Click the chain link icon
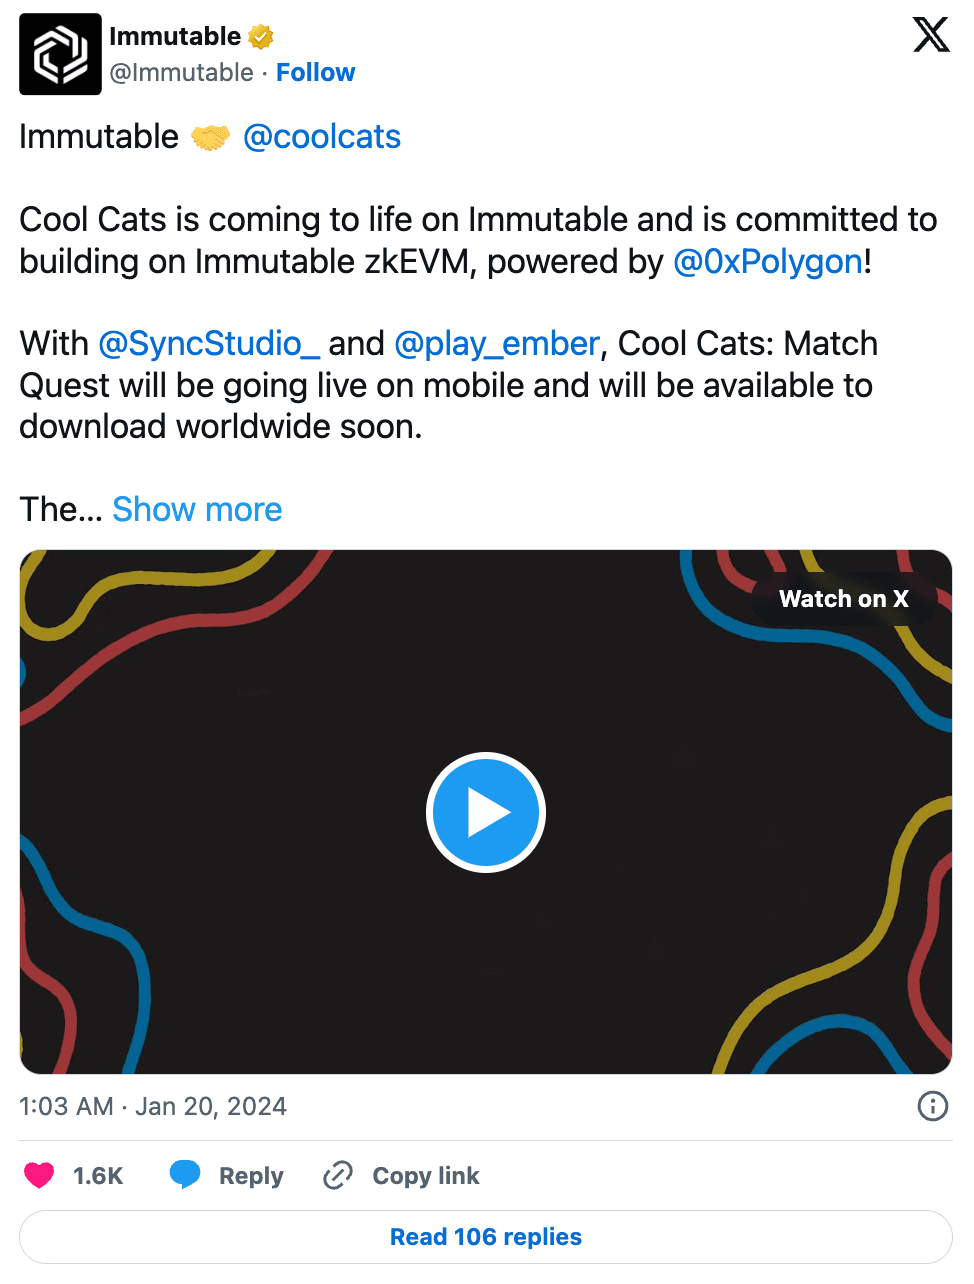 [x=338, y=1175]
